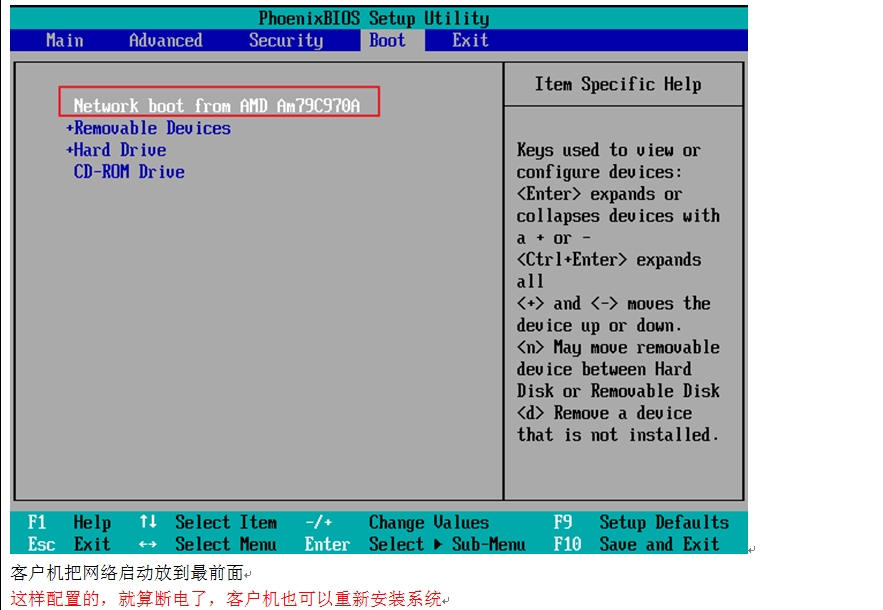This screenshot has height=610, width=883.
Task: Click the help line '<d> Remove a device'
Action: 604,413
